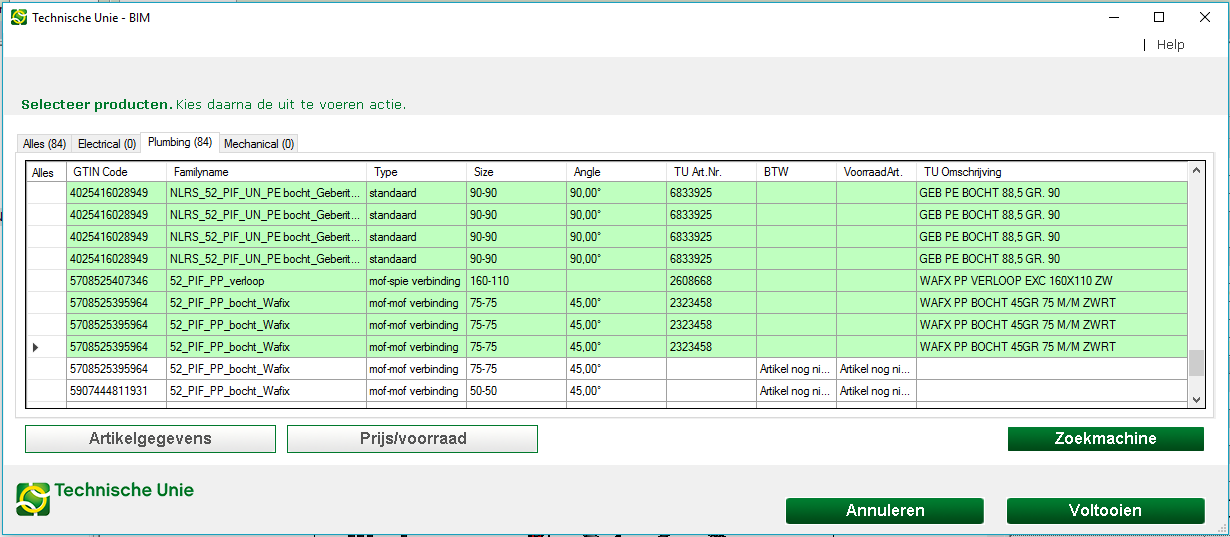This screenshot has height=537, width=1230.
Task: Click the Technische Unie title bar icon
Action: tap(19, 18)
